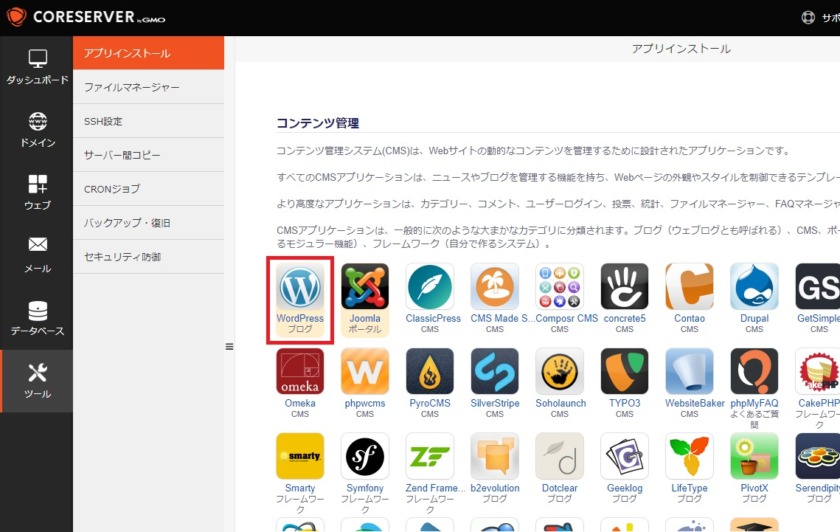Collapse the submenu with the handle
Image resolution: width=840 pixels, height=532 pixels.
click(x=229, y=347)
